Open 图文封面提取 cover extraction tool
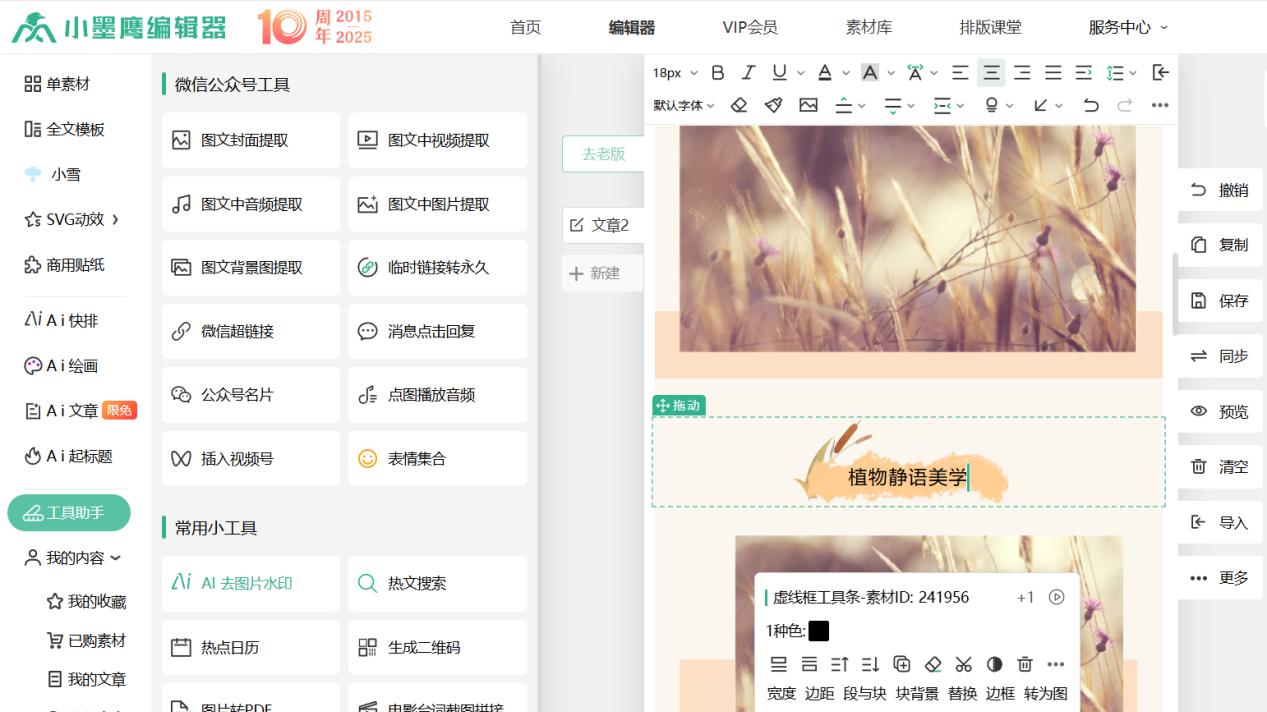 click(250, 140)
